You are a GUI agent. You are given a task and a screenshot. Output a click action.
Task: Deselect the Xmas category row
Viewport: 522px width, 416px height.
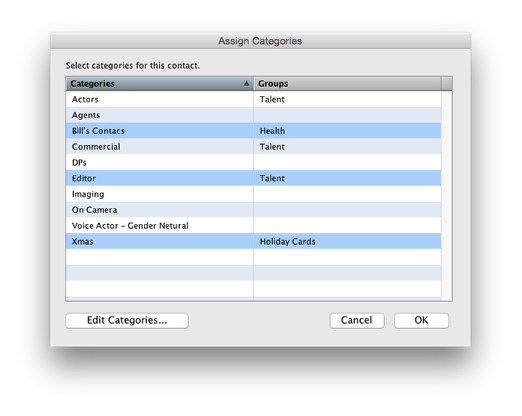(x=253, y=241)
